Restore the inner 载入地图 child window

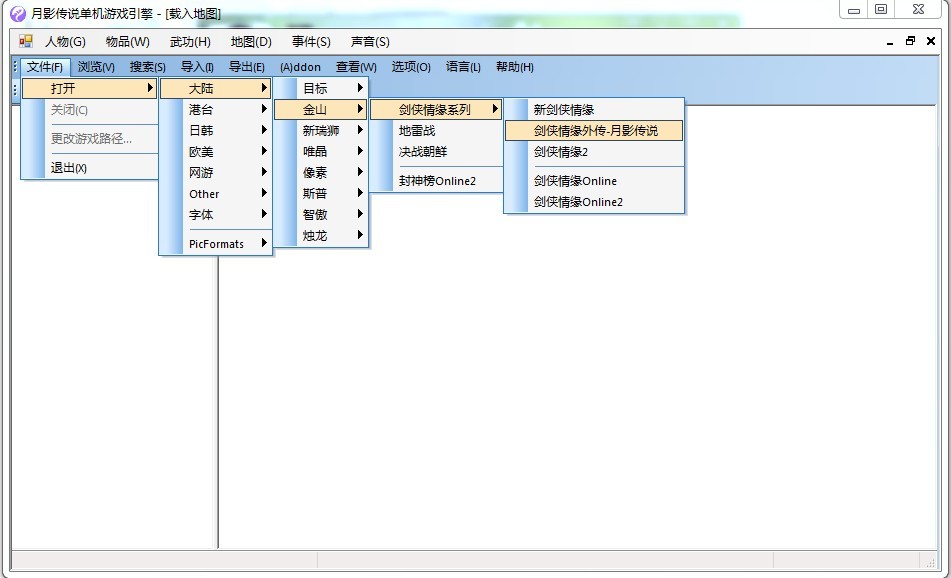click(910, 41)
